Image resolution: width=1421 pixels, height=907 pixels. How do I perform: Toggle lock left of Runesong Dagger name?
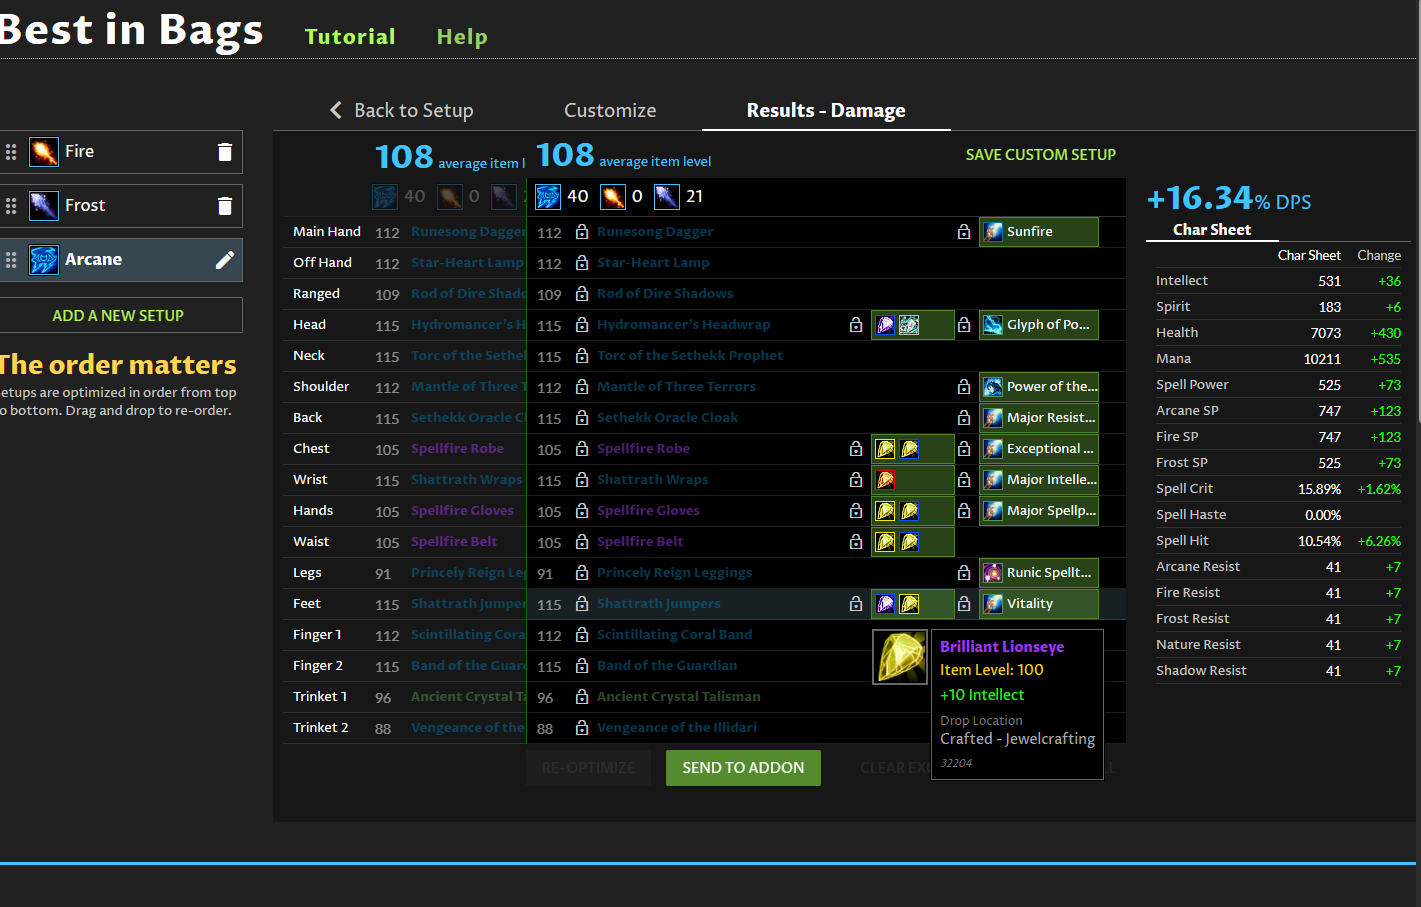pyautogui.click(x=582, y=232)
